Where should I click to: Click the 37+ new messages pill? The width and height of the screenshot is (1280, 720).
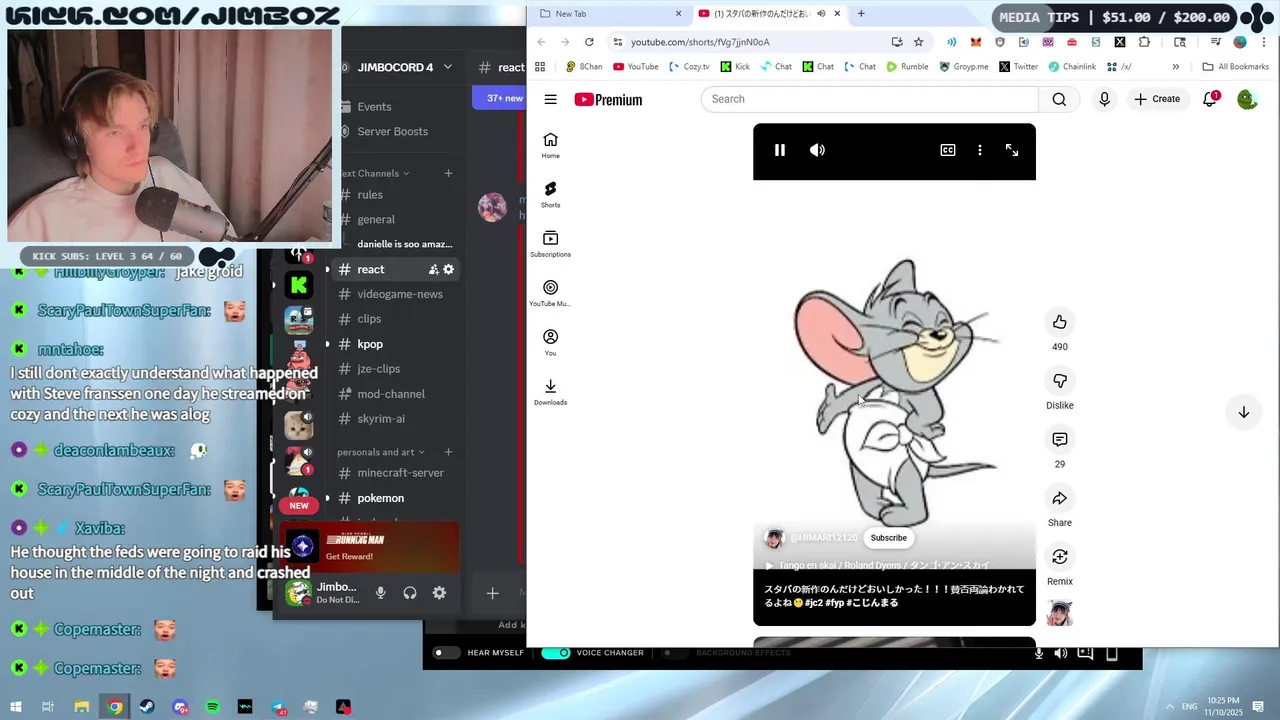[x=499, y=98]
